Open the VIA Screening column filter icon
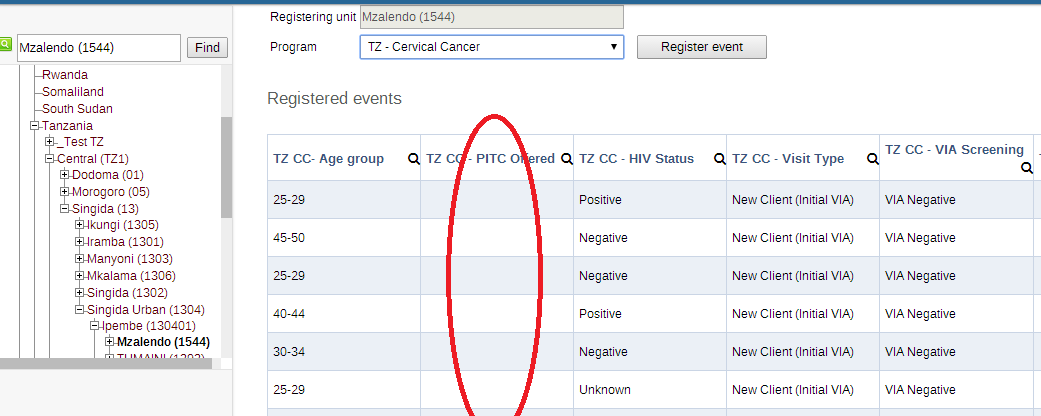This screenshot has width=1041, height=416. (x=1026, y=169)
